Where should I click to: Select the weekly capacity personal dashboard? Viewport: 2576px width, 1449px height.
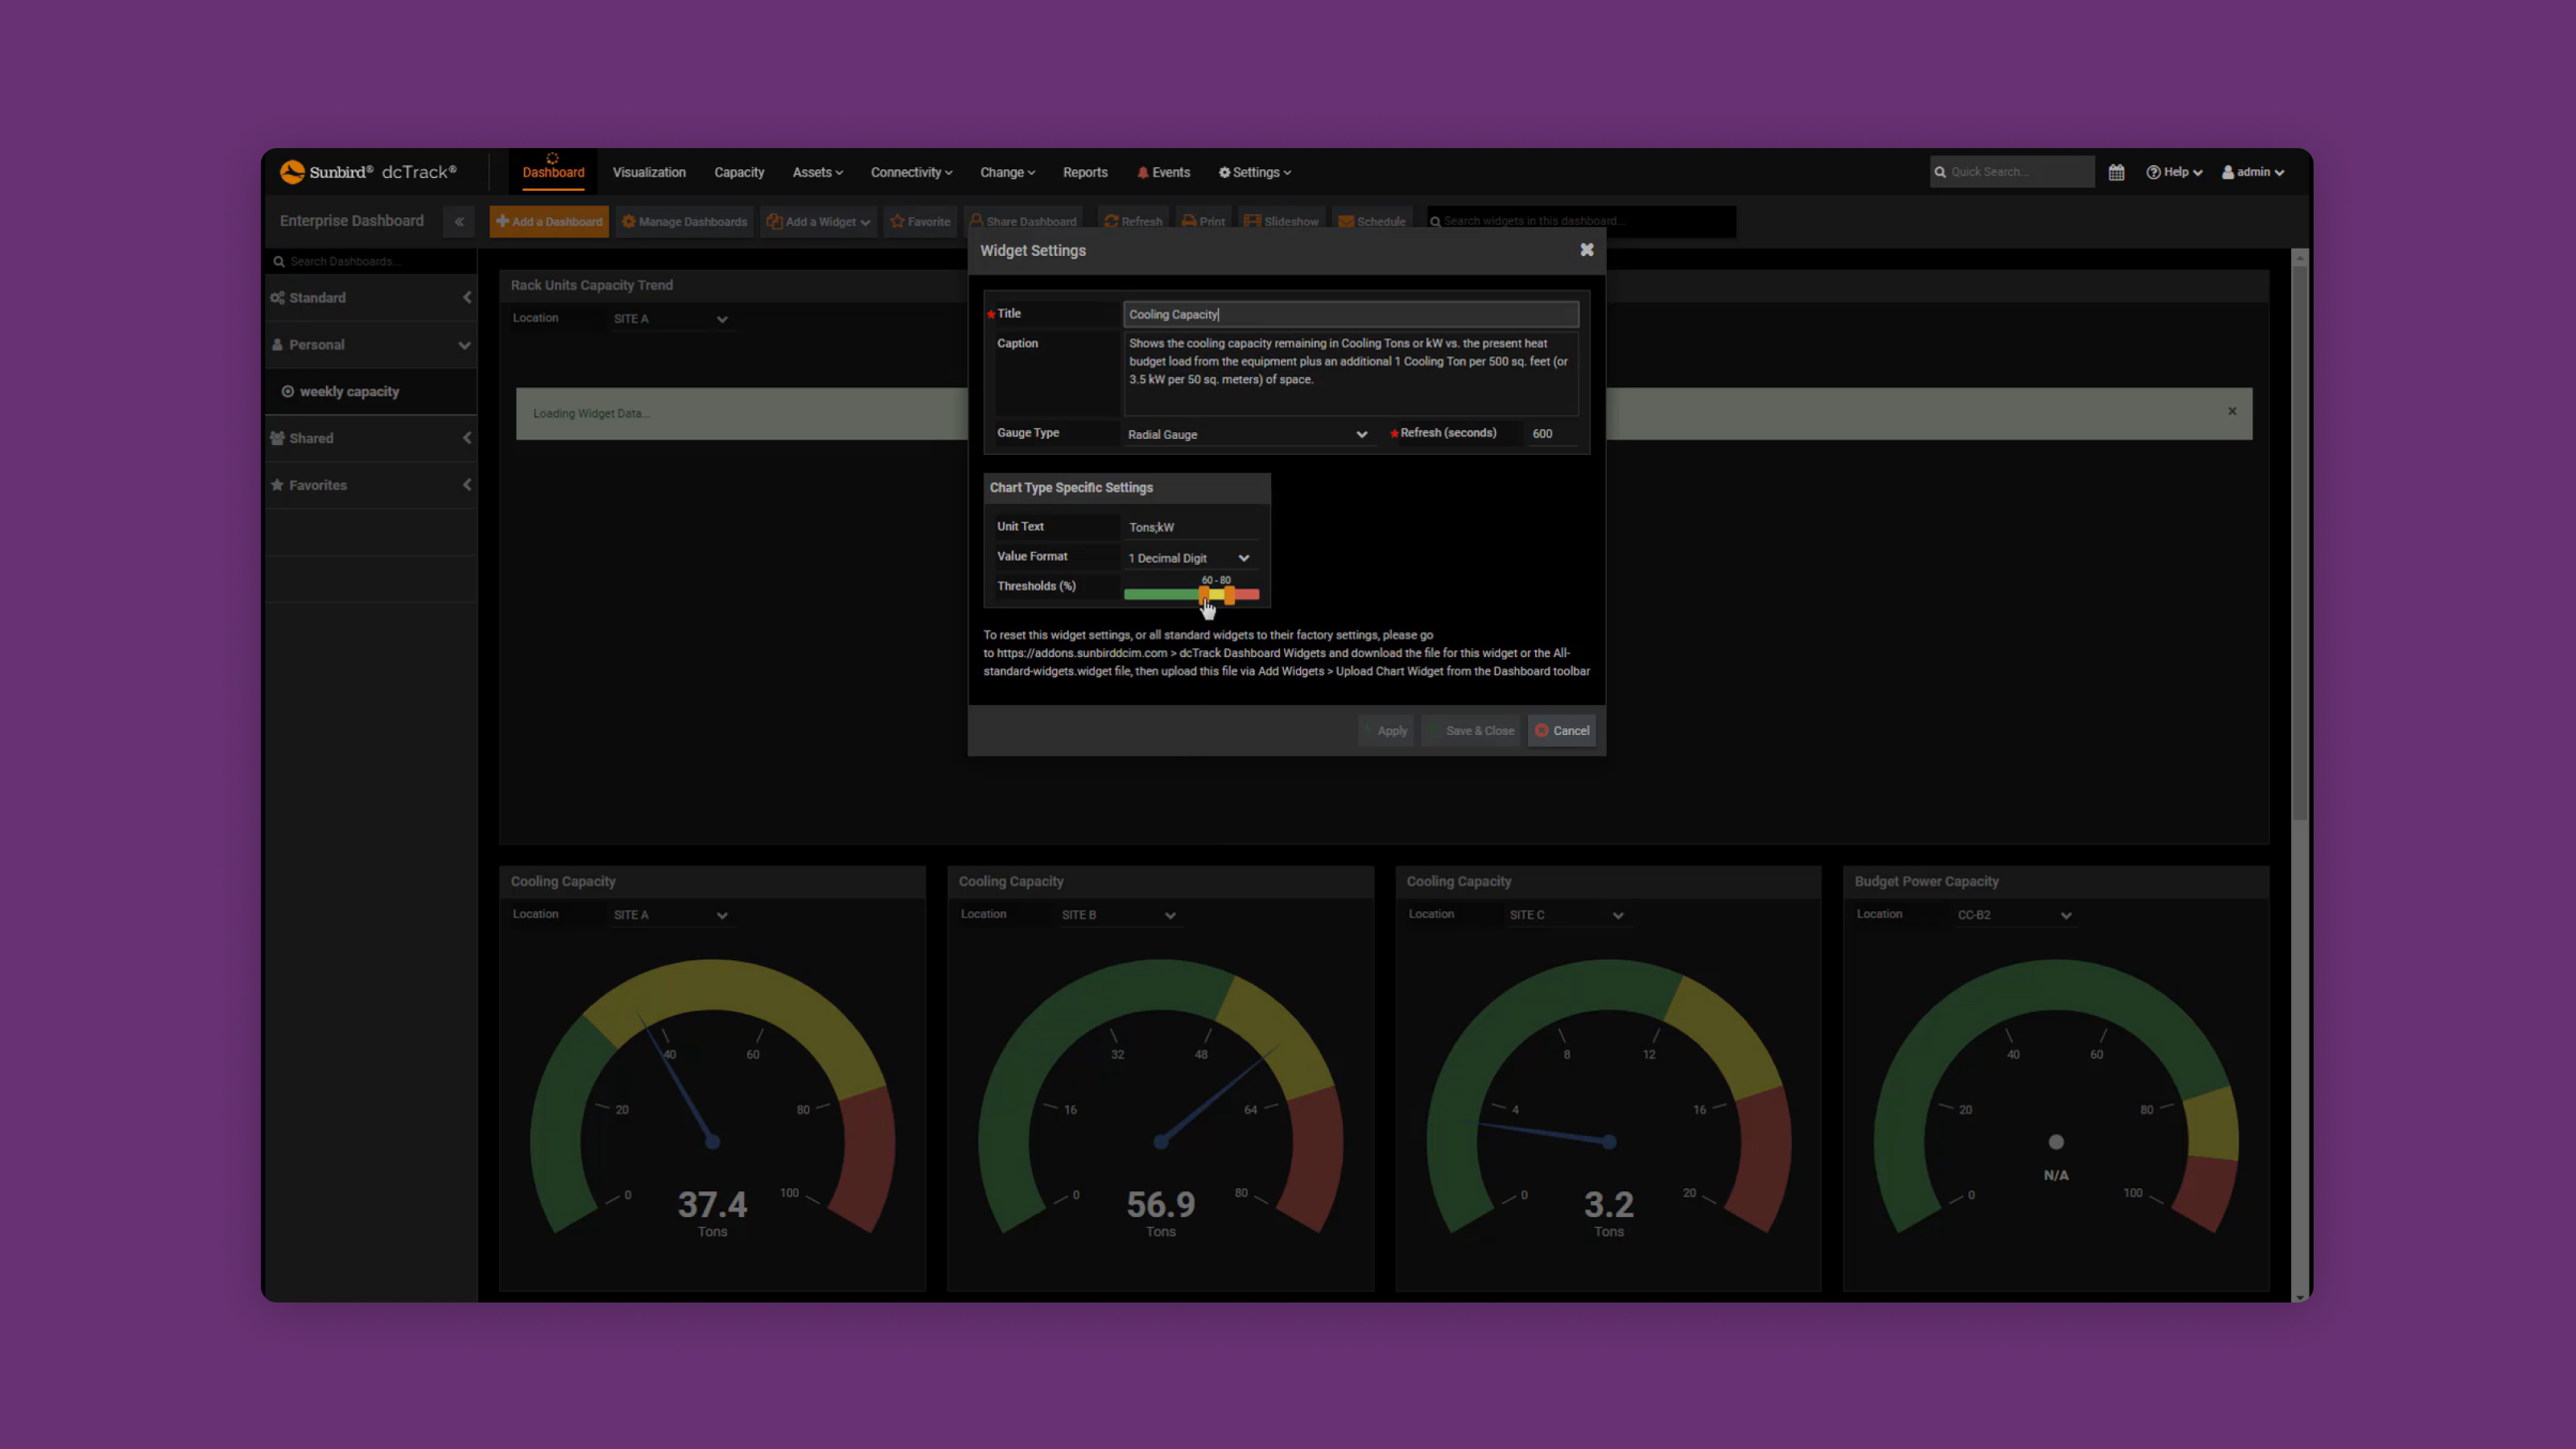(x=350, y=391)
